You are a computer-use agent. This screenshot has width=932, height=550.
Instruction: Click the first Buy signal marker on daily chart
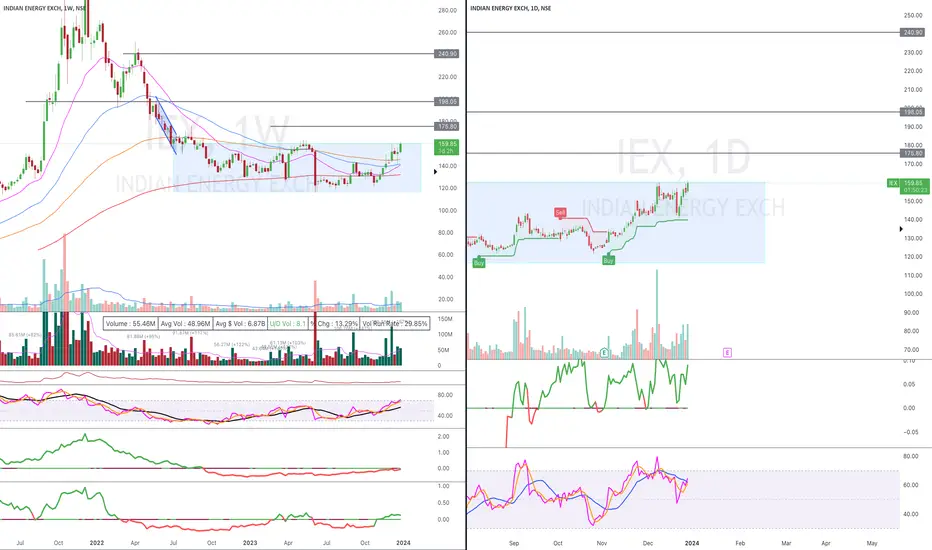(x=478, y=263)
